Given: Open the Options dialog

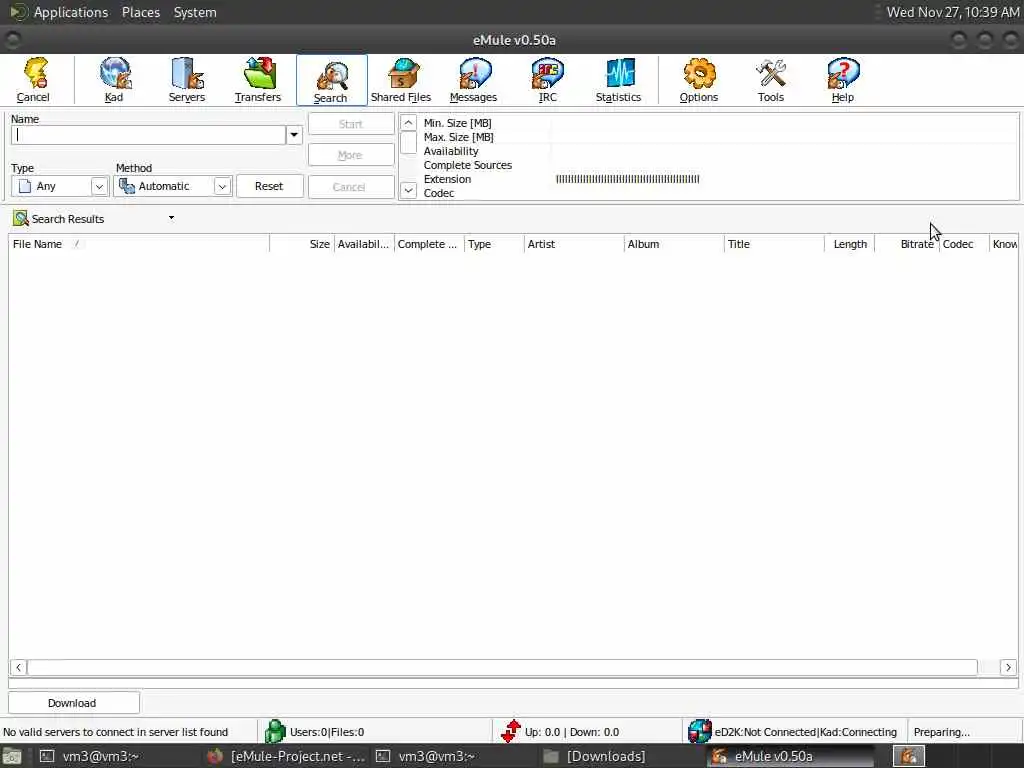Looking at the screenshot, I should click(699, 80).
